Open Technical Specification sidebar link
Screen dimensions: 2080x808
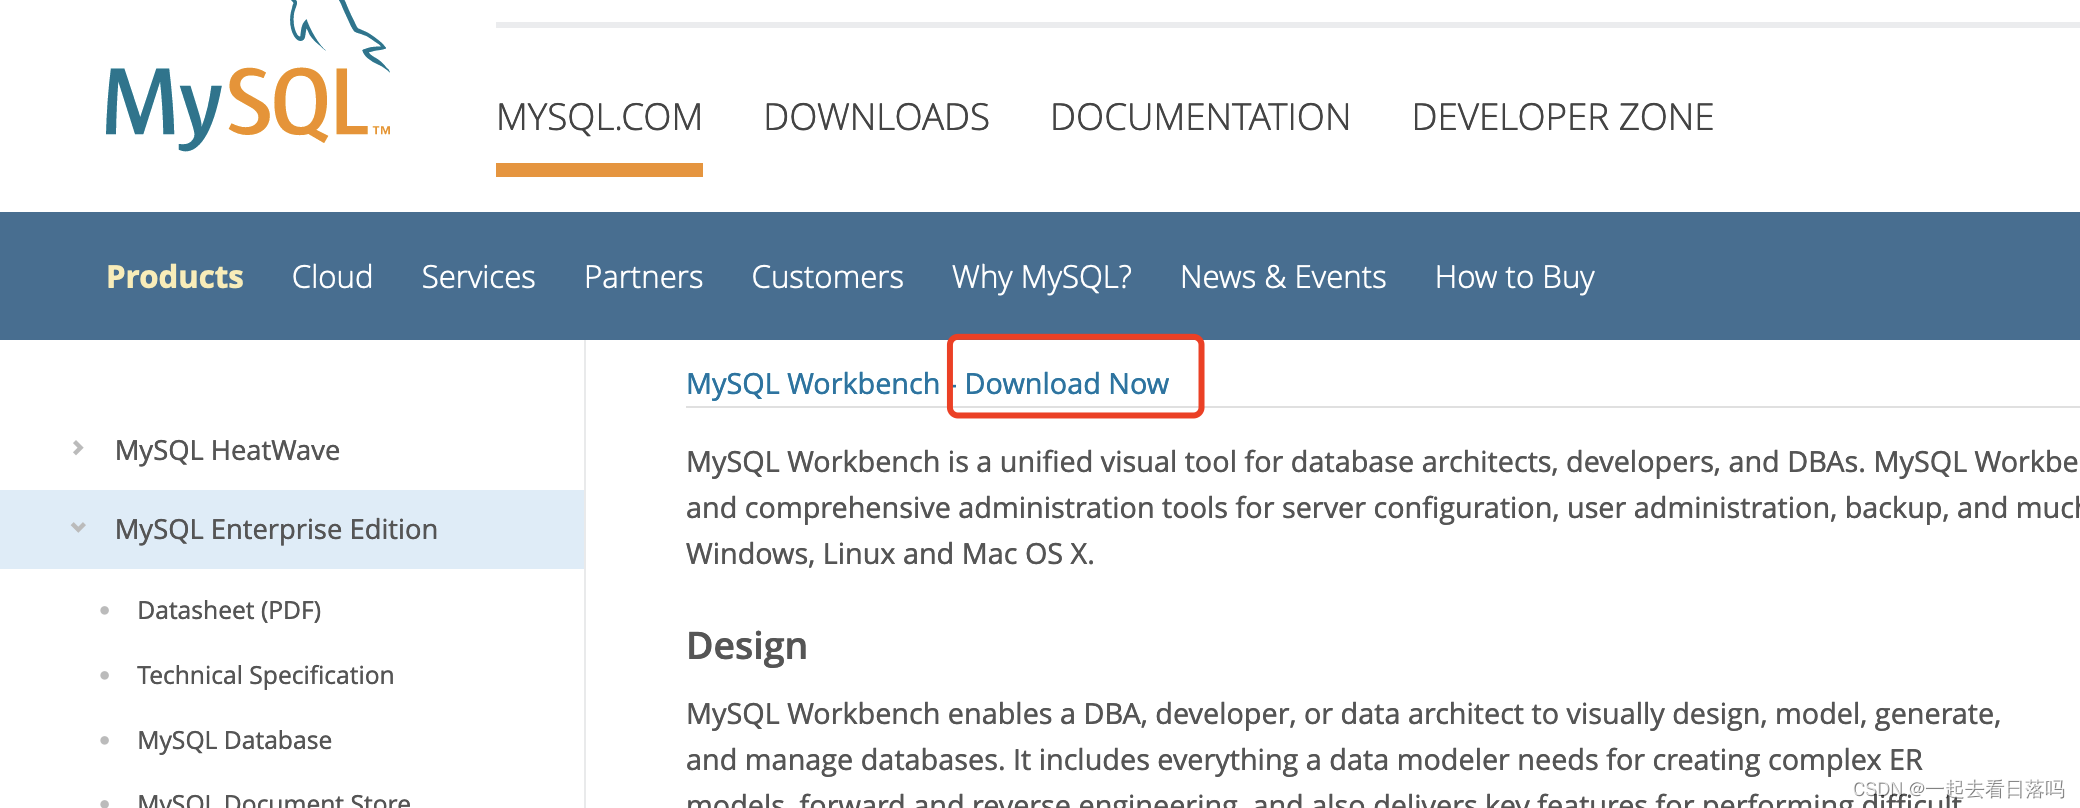(265, 675)
